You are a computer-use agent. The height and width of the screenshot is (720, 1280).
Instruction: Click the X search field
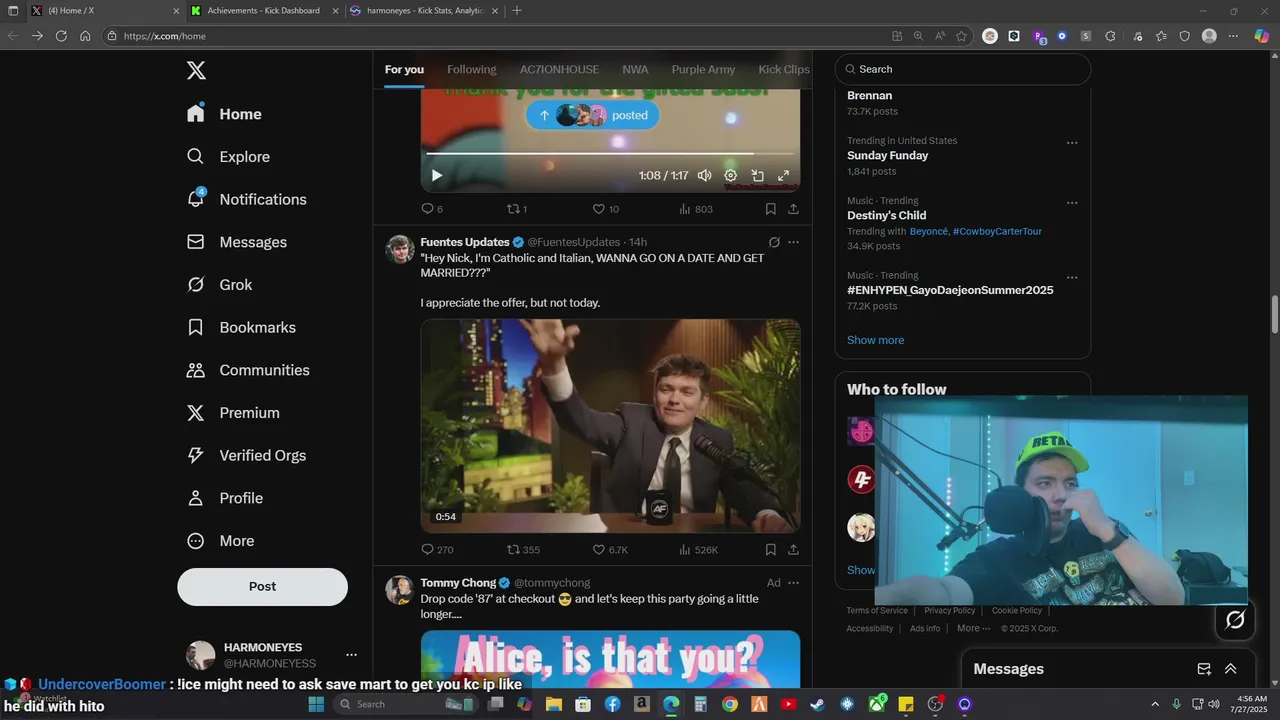coord(963,69)
